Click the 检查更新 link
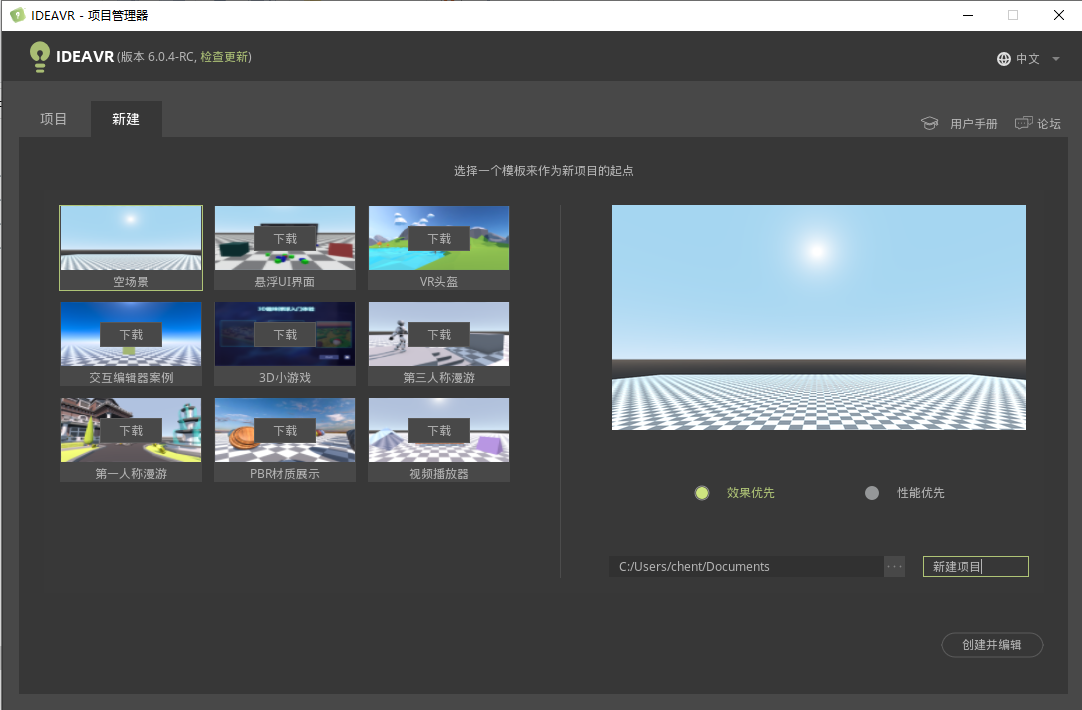The width and height of the screenshot is (1082, 710). pos(224,57)
